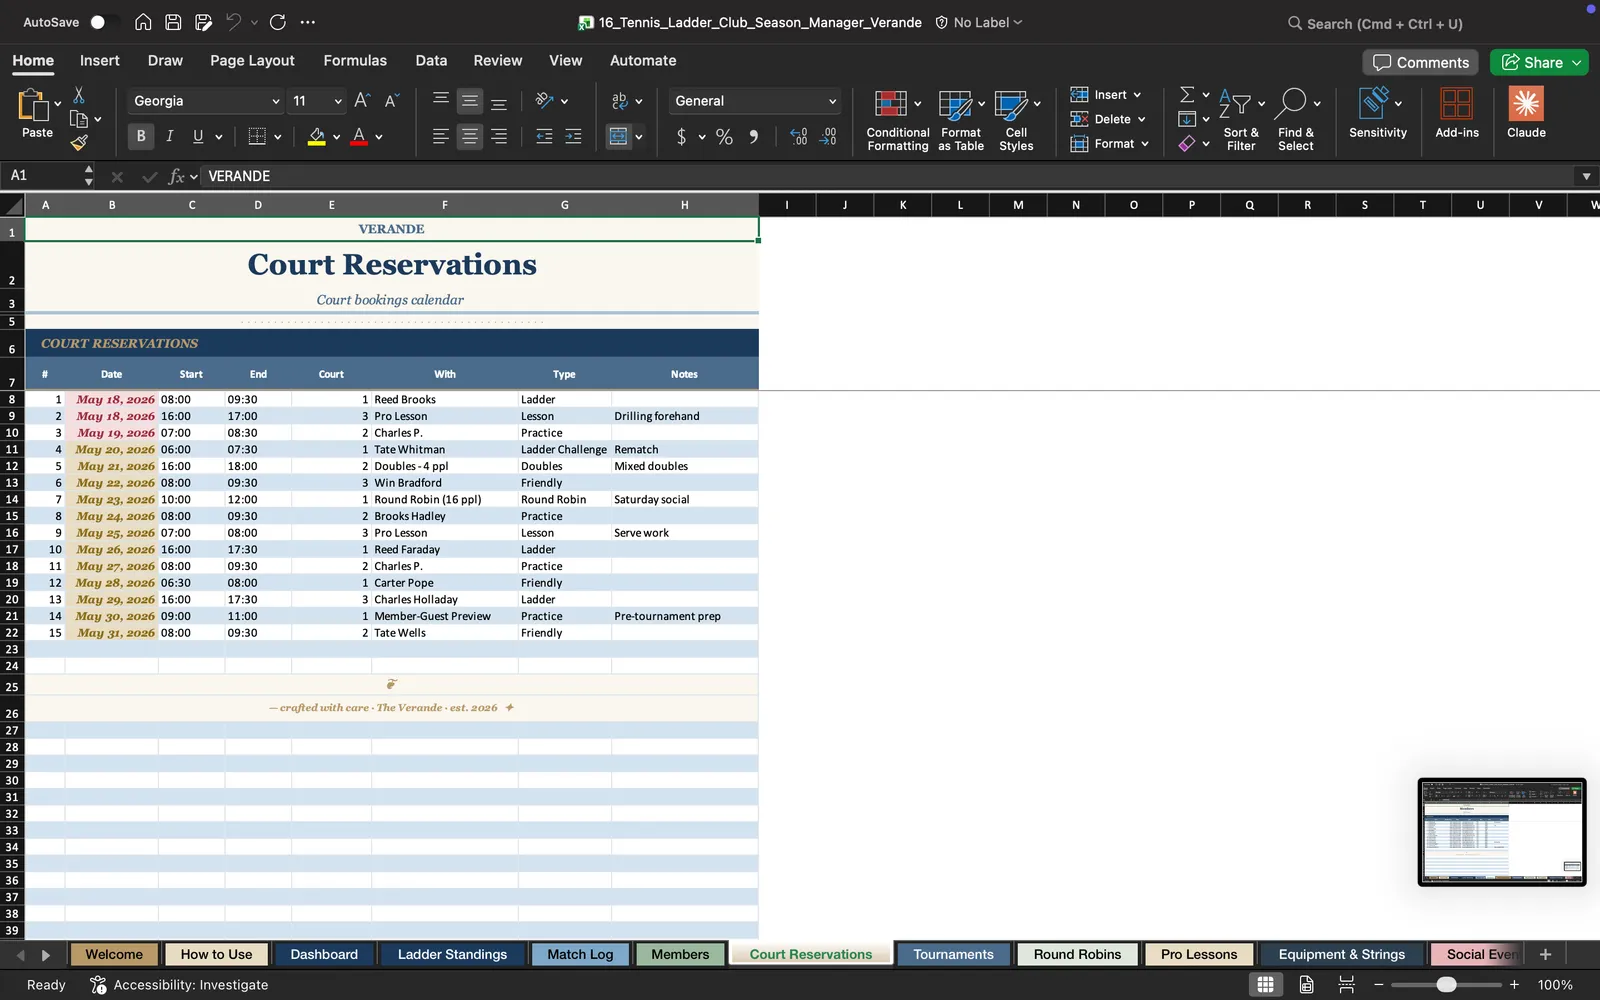
Task: Switch to the Insert ribbon tab
Action: click(x=99, y=60)
